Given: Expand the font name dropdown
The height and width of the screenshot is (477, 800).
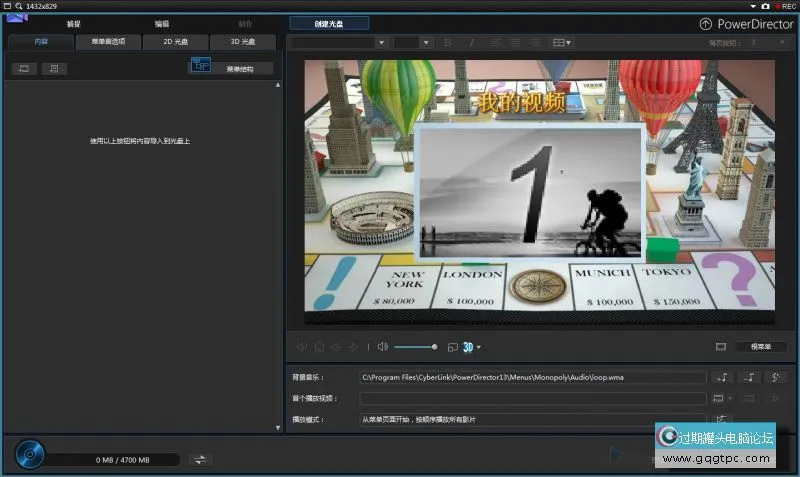Looking at the screenshot, I should tap(381, 42).
